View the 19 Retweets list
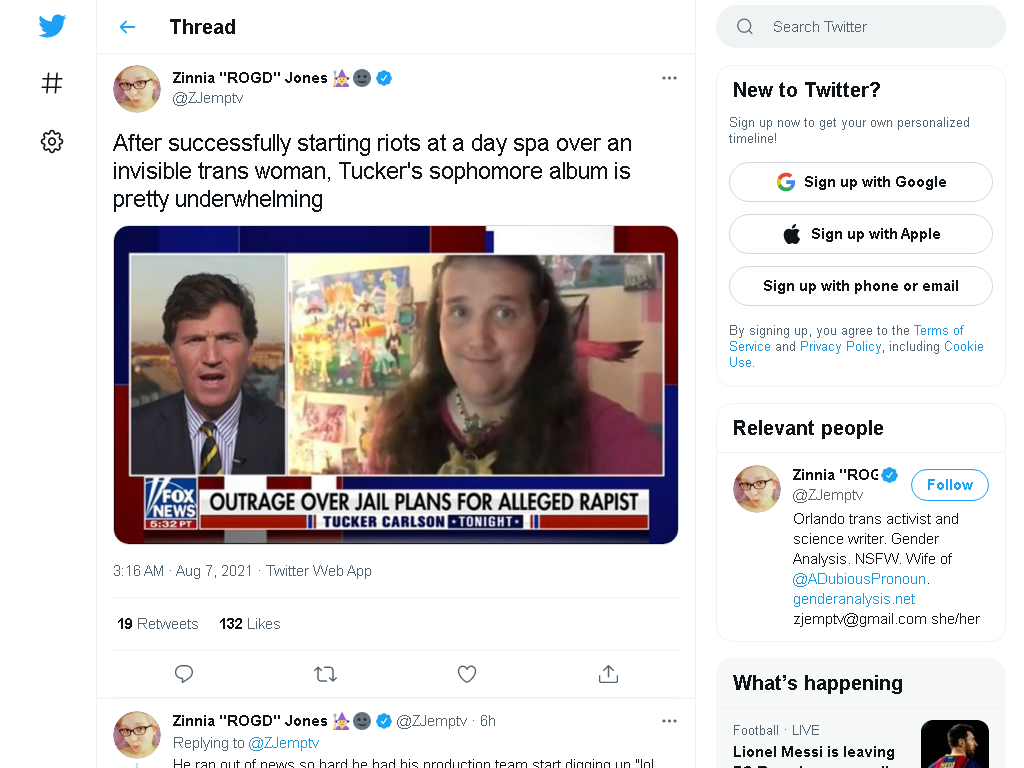Screen dimensions: 1024x768 point(157,624)
